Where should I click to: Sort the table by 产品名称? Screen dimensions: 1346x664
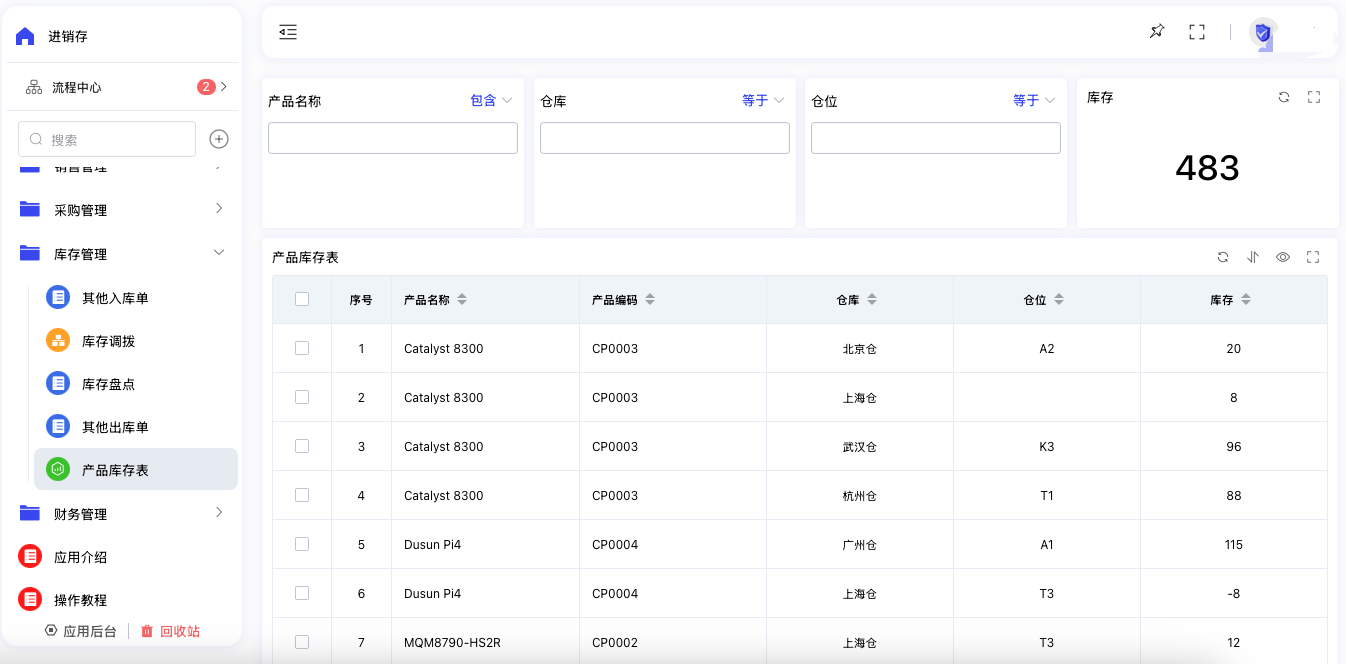(461, 300)
